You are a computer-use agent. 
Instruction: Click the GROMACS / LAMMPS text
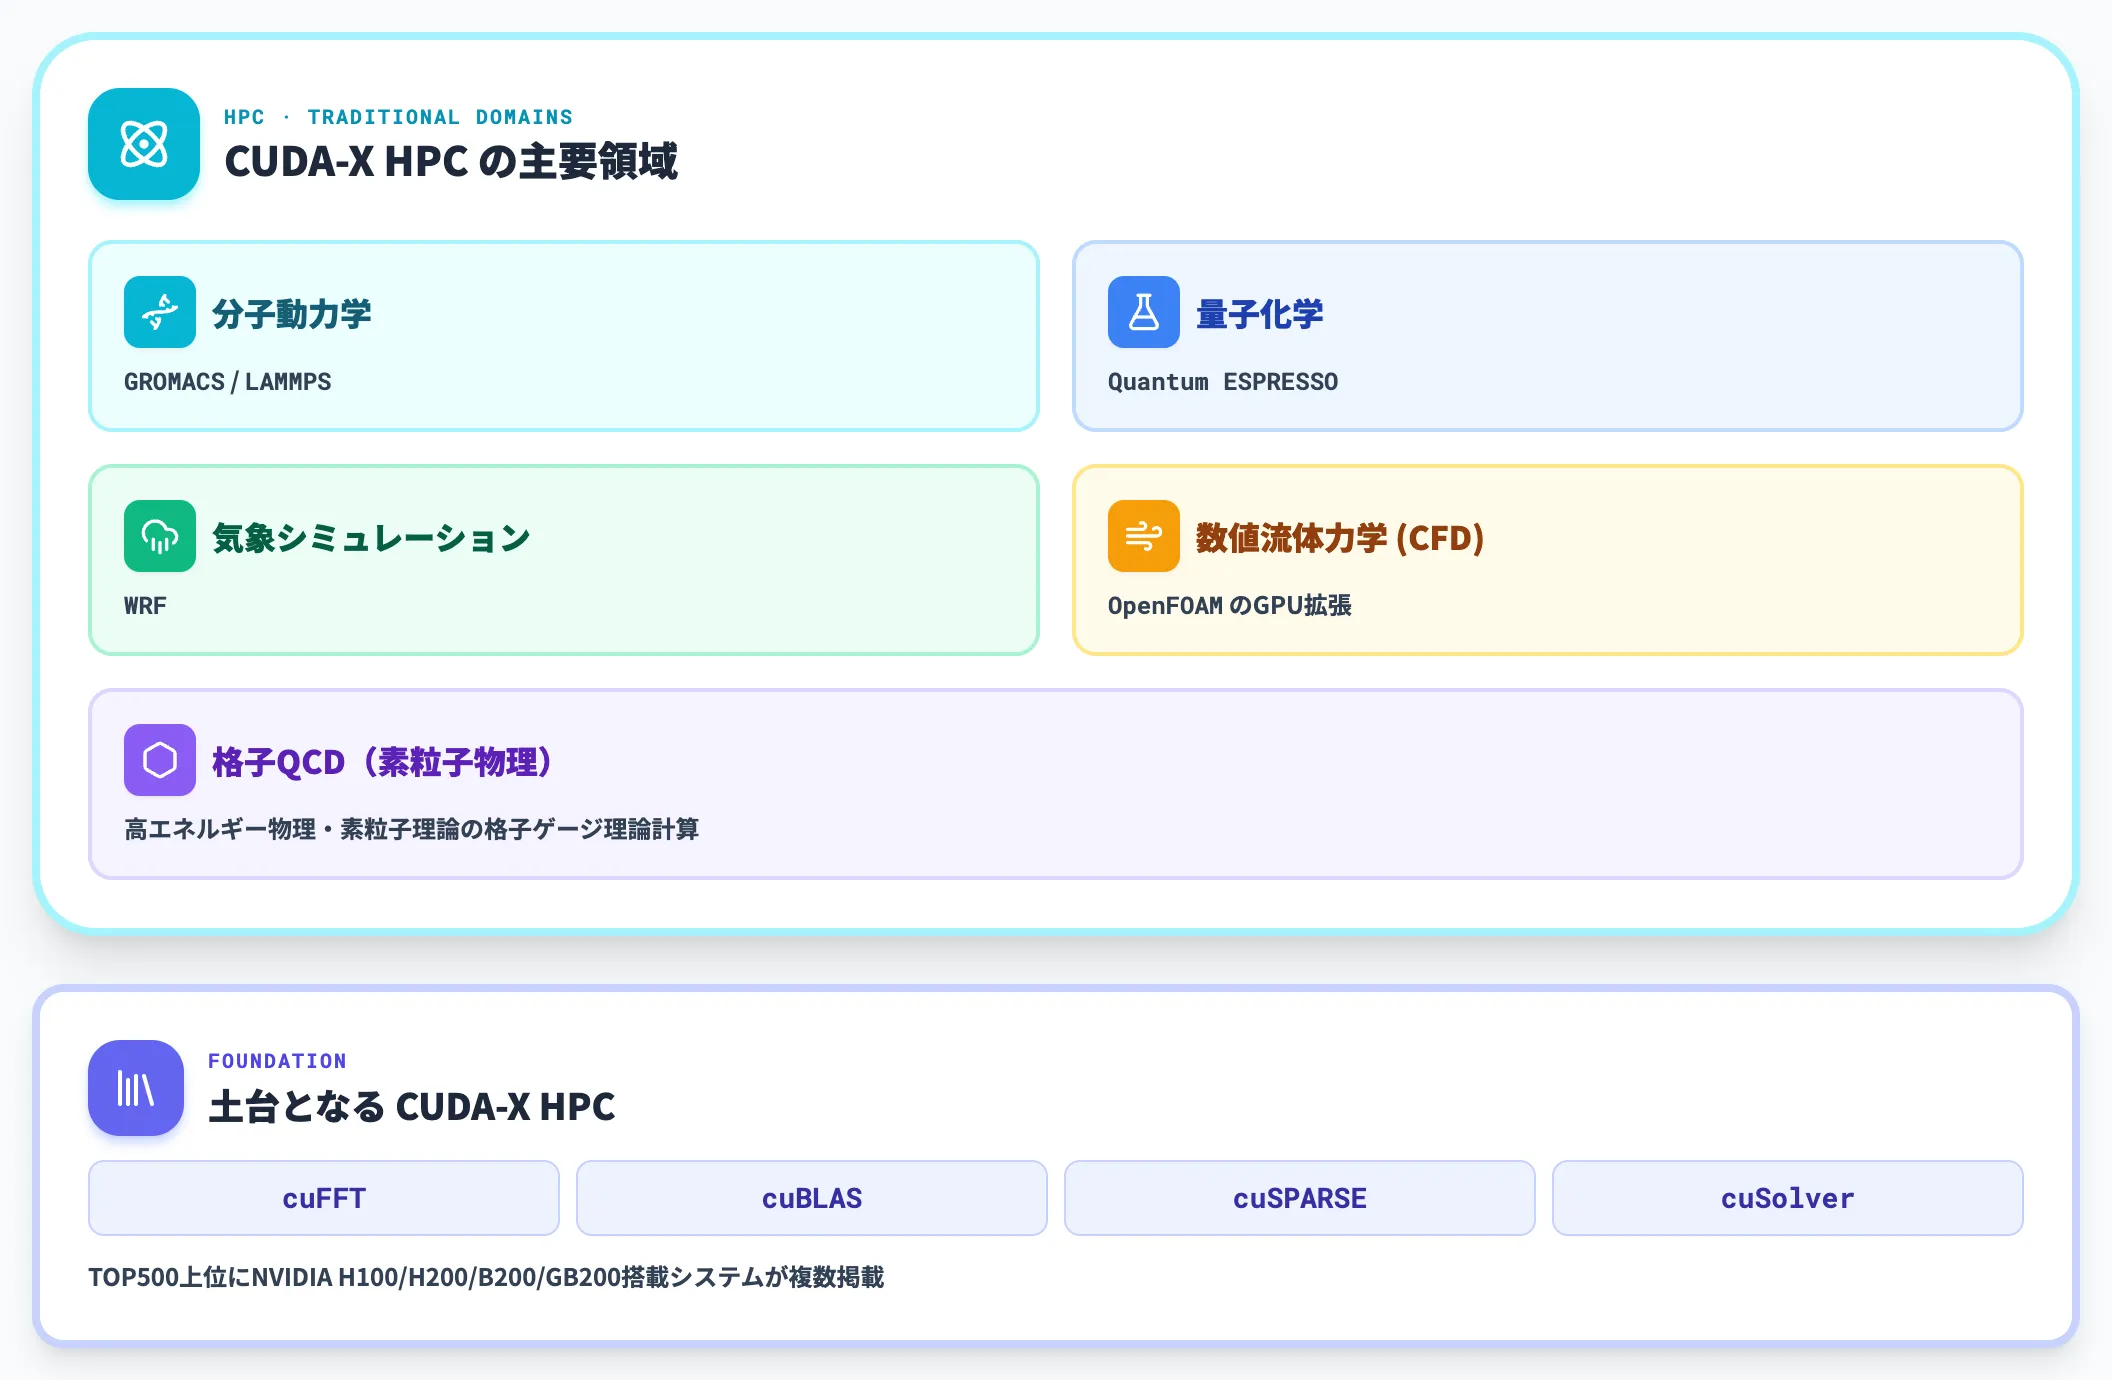click(227, 382)
